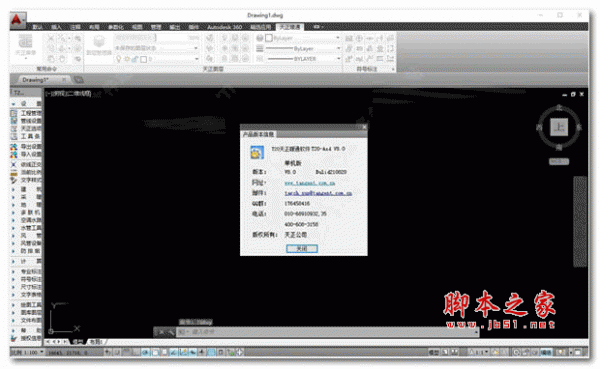Toggle the layer lock padlock icon
Viewport: 600px width, 369px height.
[135, 59]
